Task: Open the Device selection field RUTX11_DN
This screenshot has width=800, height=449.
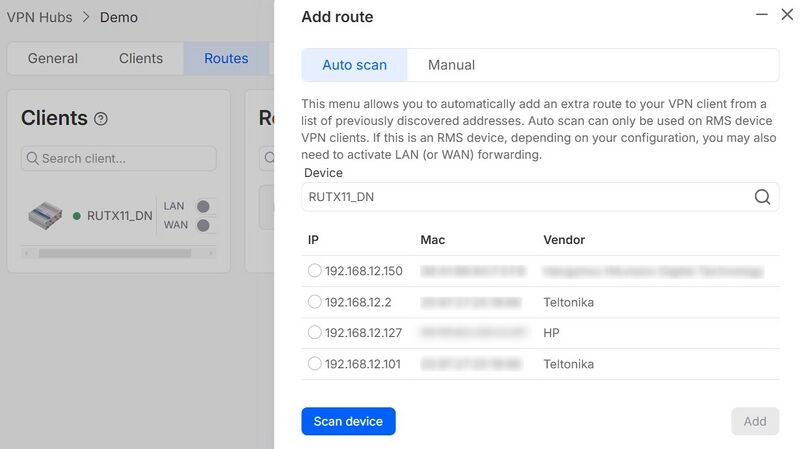Action: pos(525,197)
